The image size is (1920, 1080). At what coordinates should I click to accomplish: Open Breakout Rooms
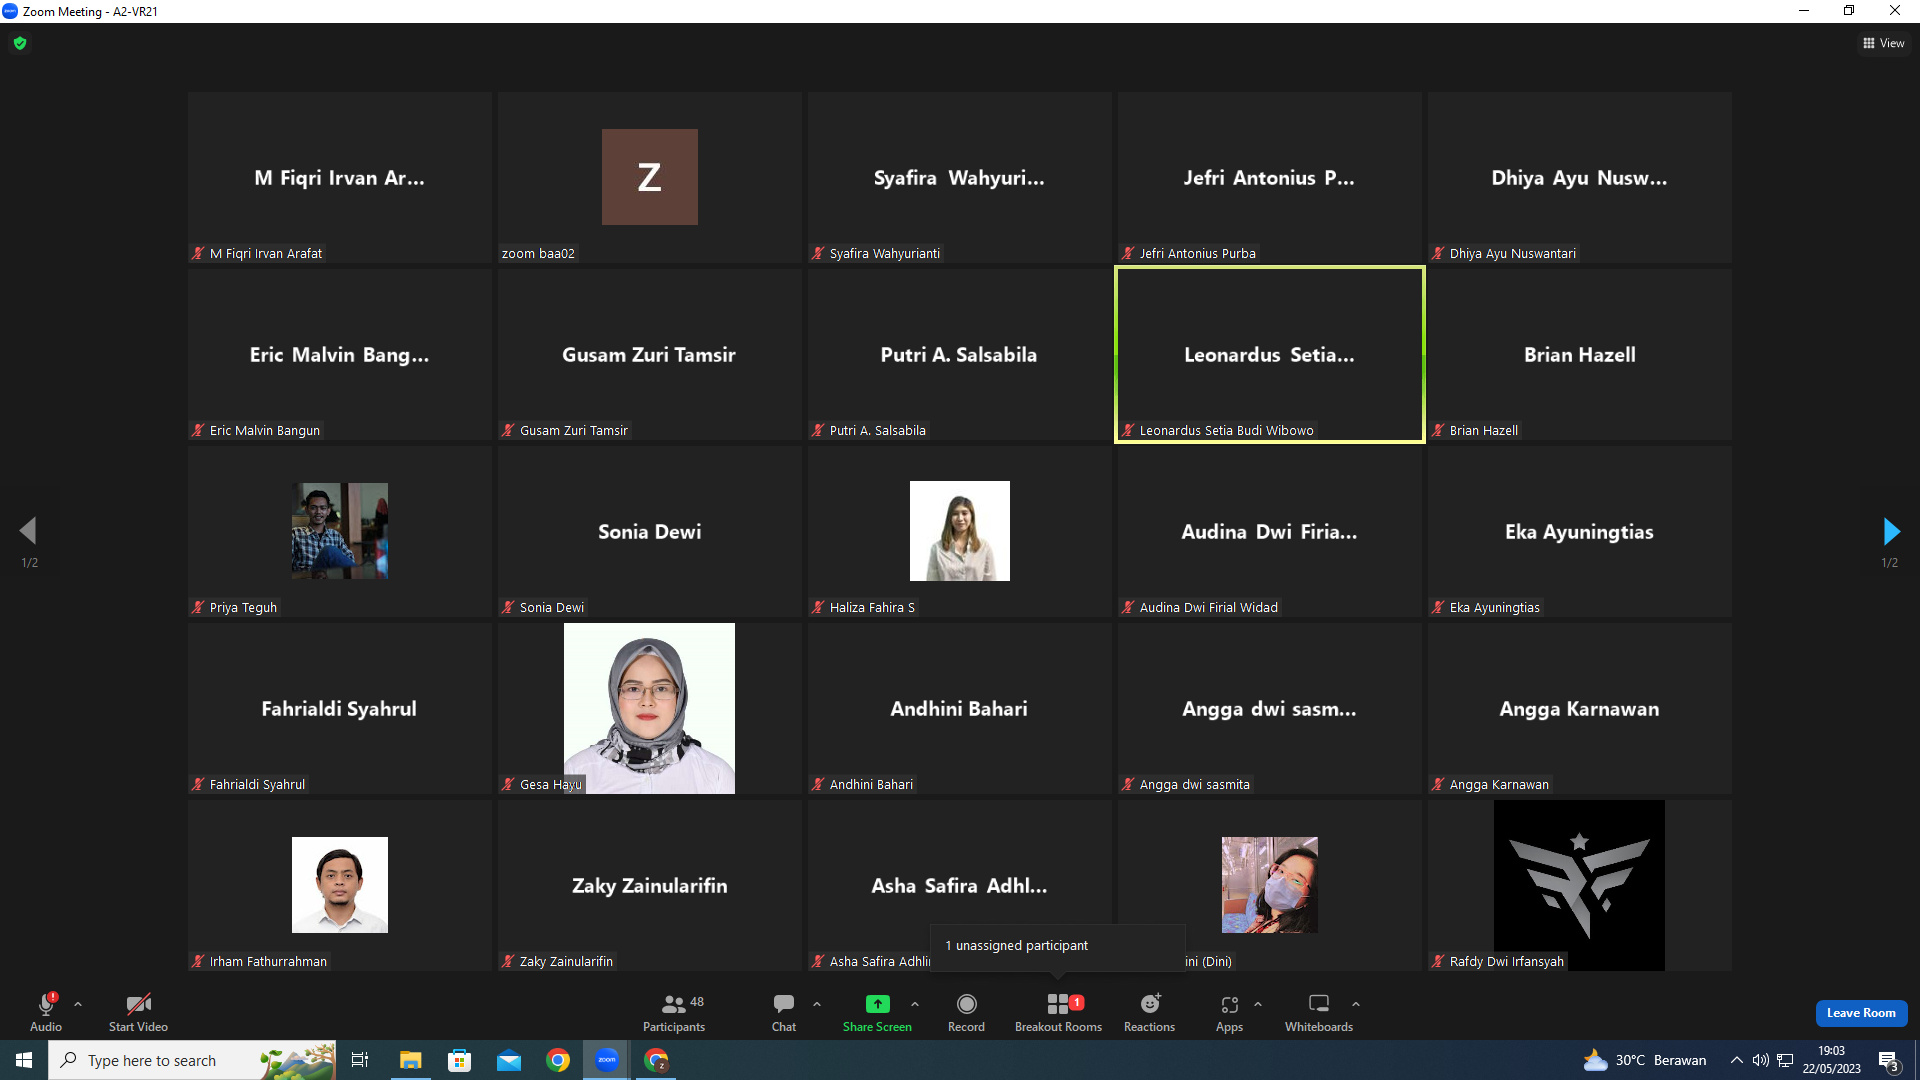(x=1058, y=1012)
